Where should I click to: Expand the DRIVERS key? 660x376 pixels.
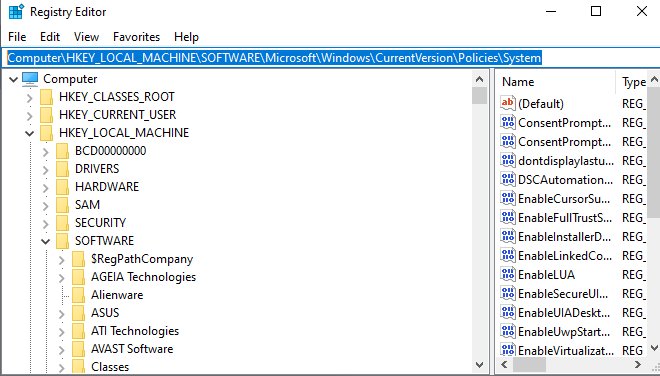(x=45, y=170)
